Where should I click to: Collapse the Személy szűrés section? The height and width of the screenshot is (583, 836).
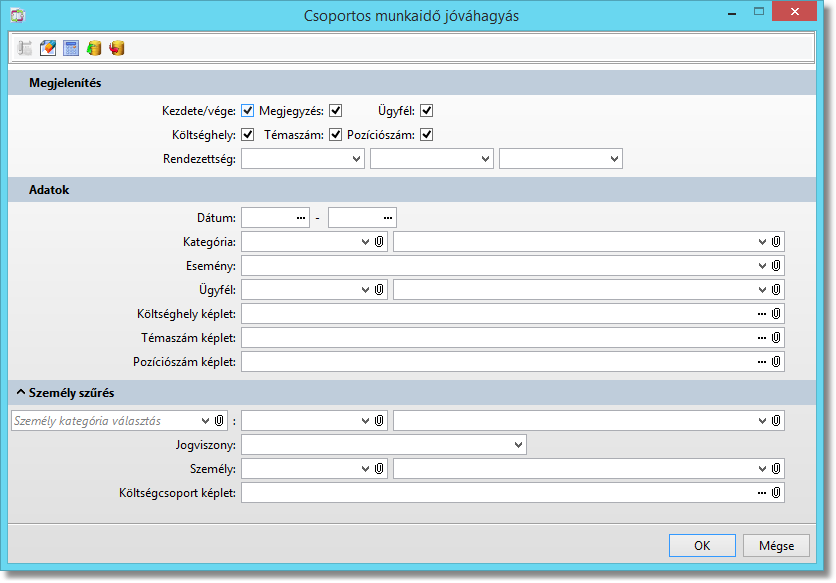coord(21,393)
